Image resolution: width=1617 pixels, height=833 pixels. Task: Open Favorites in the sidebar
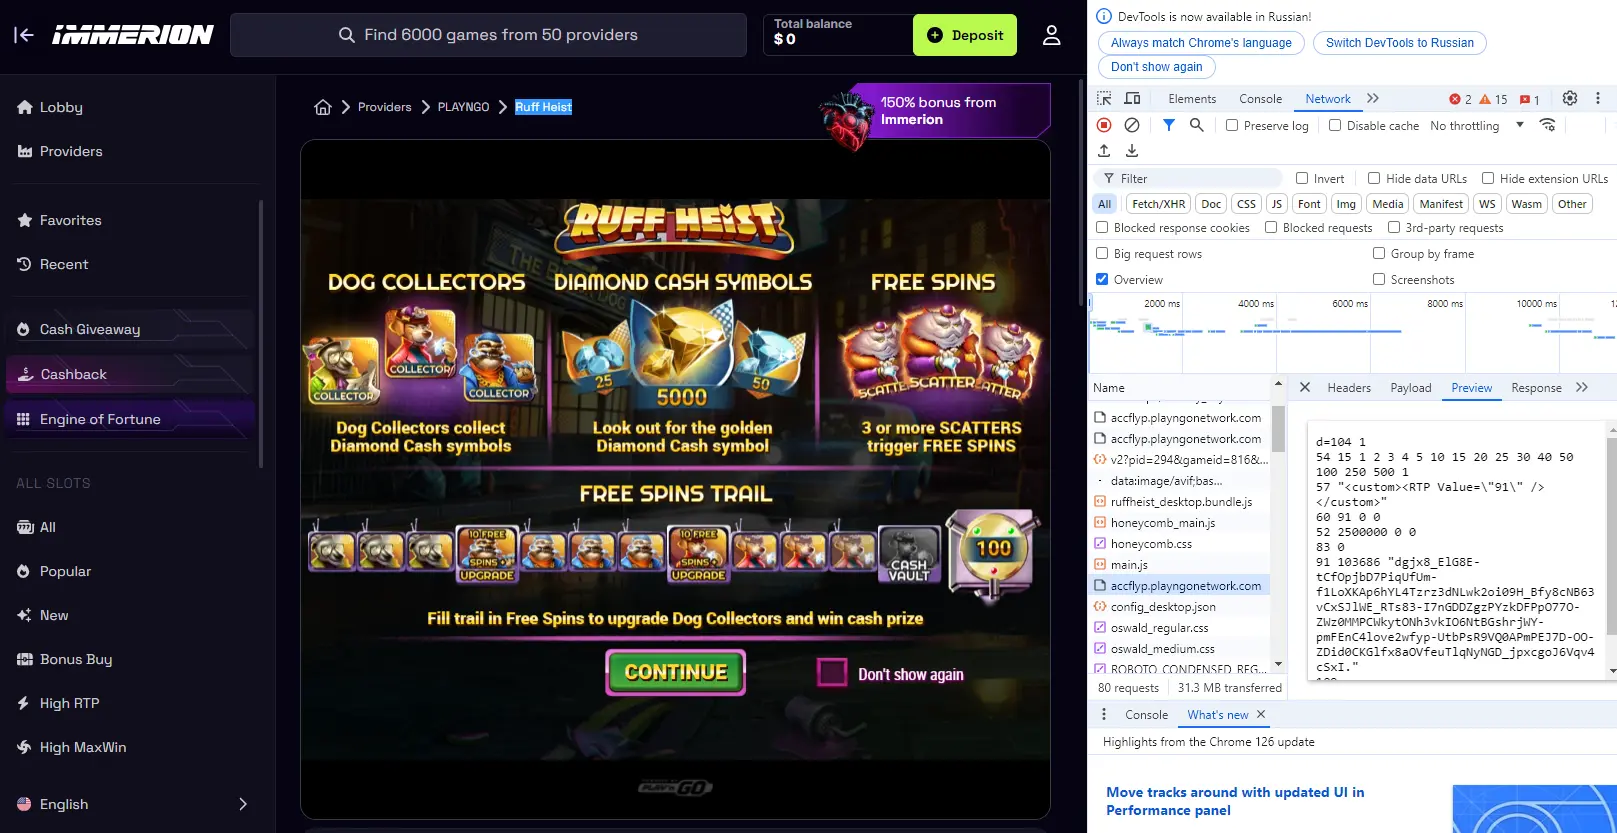pyautogui.click(x=70, y=220)
